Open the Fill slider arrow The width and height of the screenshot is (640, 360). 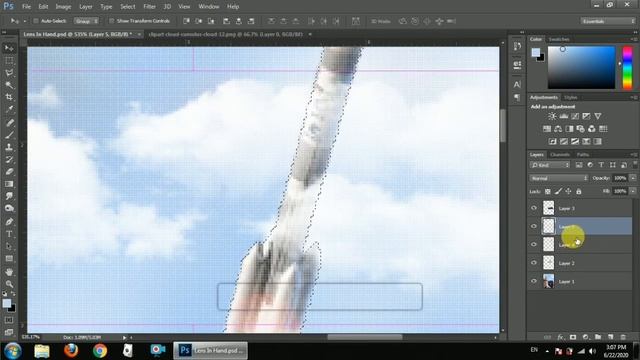pos(633,191)
